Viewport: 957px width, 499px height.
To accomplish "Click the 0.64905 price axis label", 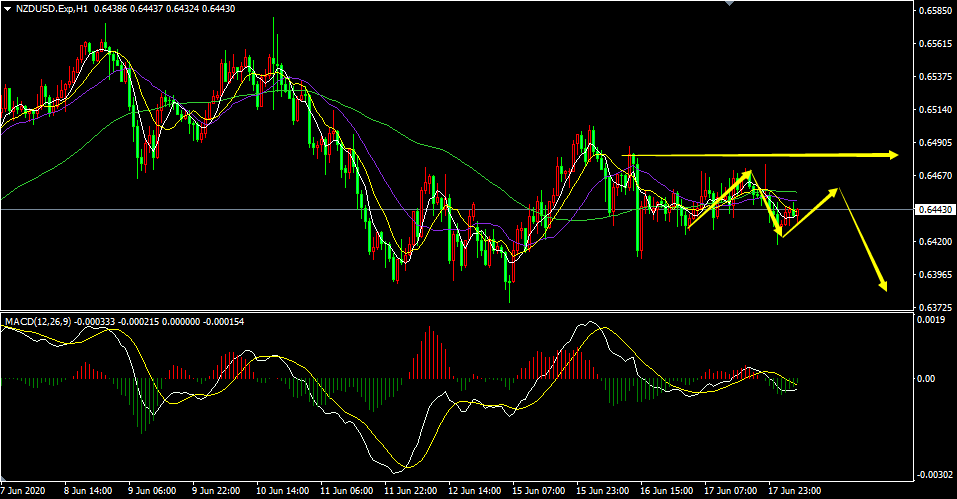I will tap(933, 143).
